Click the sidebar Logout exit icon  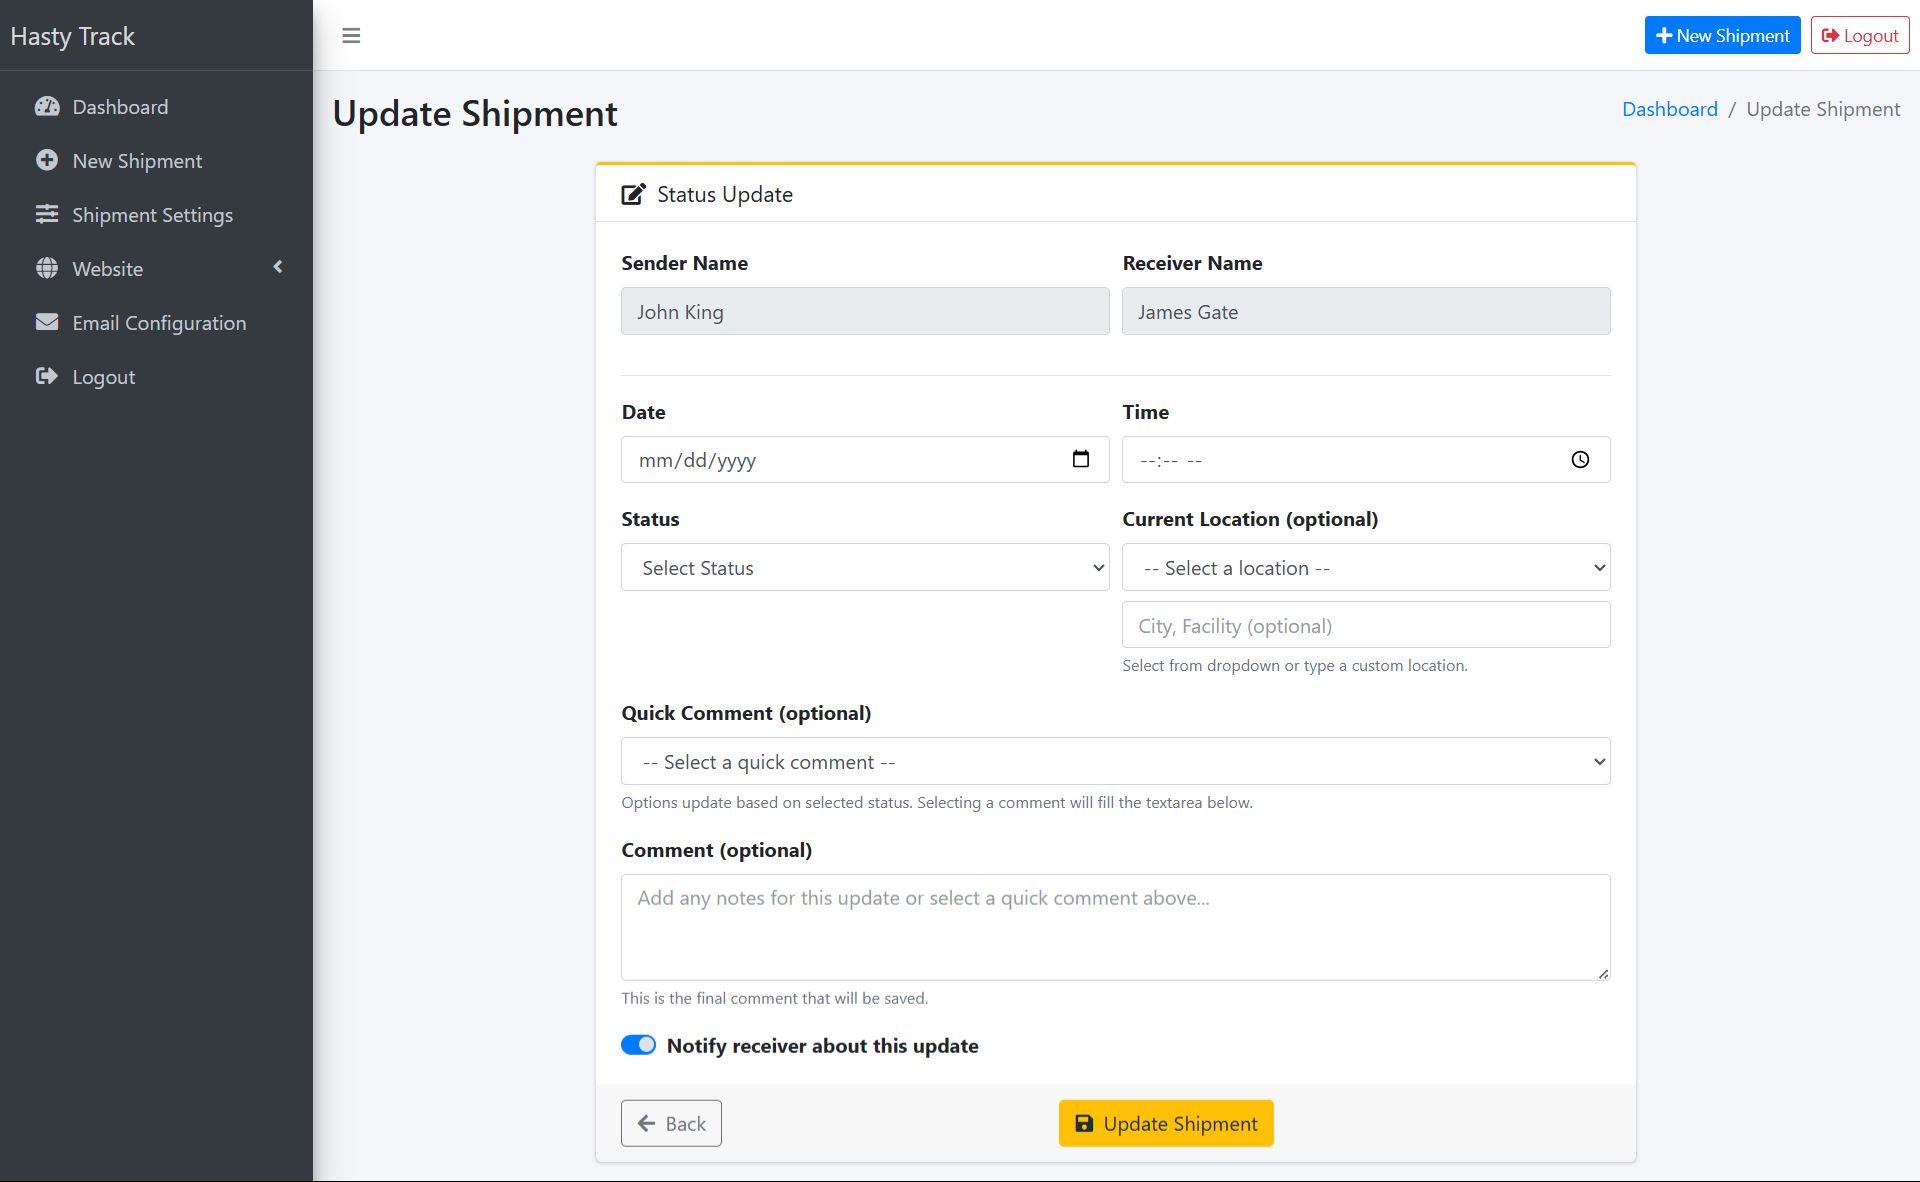47,376
